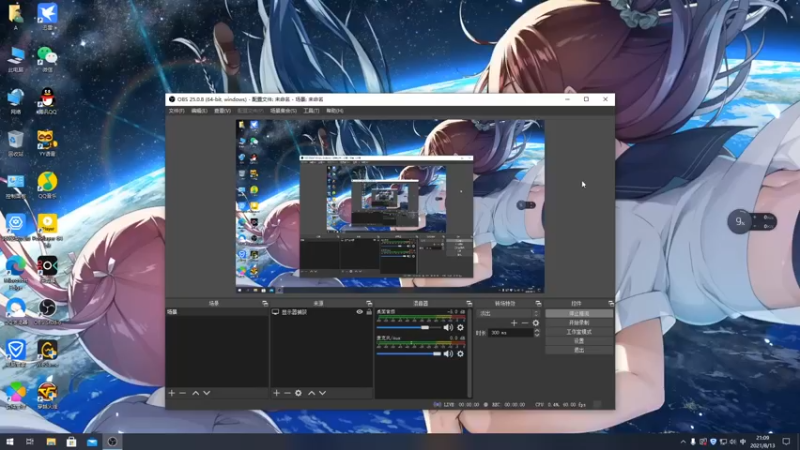Viewport: 800px width, 450px height.
Task: Toggle the display capture source's eye icon
Action: tap(360, 312)
